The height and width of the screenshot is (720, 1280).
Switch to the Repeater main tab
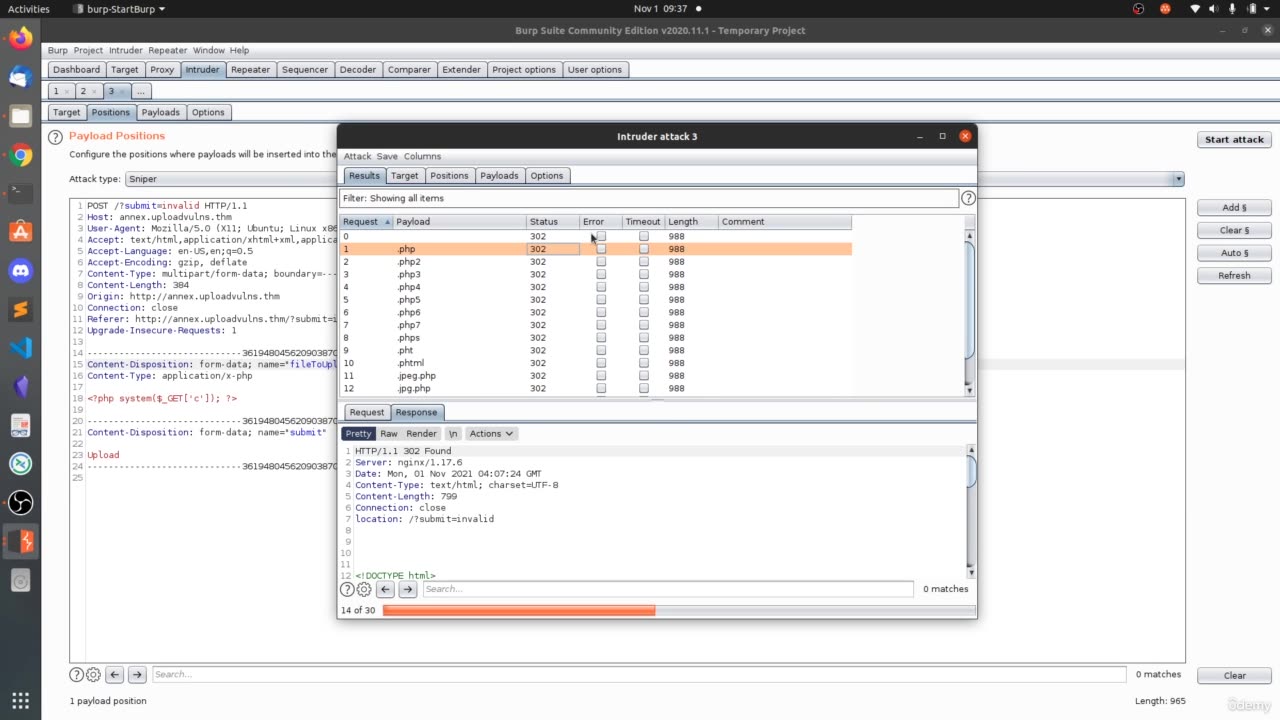(250, 70)
